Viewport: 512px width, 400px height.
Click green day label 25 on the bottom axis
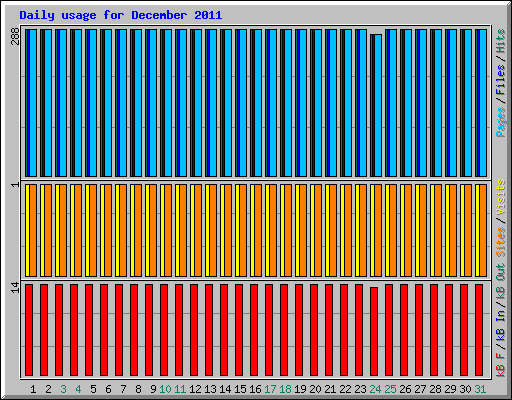(390, 389)
